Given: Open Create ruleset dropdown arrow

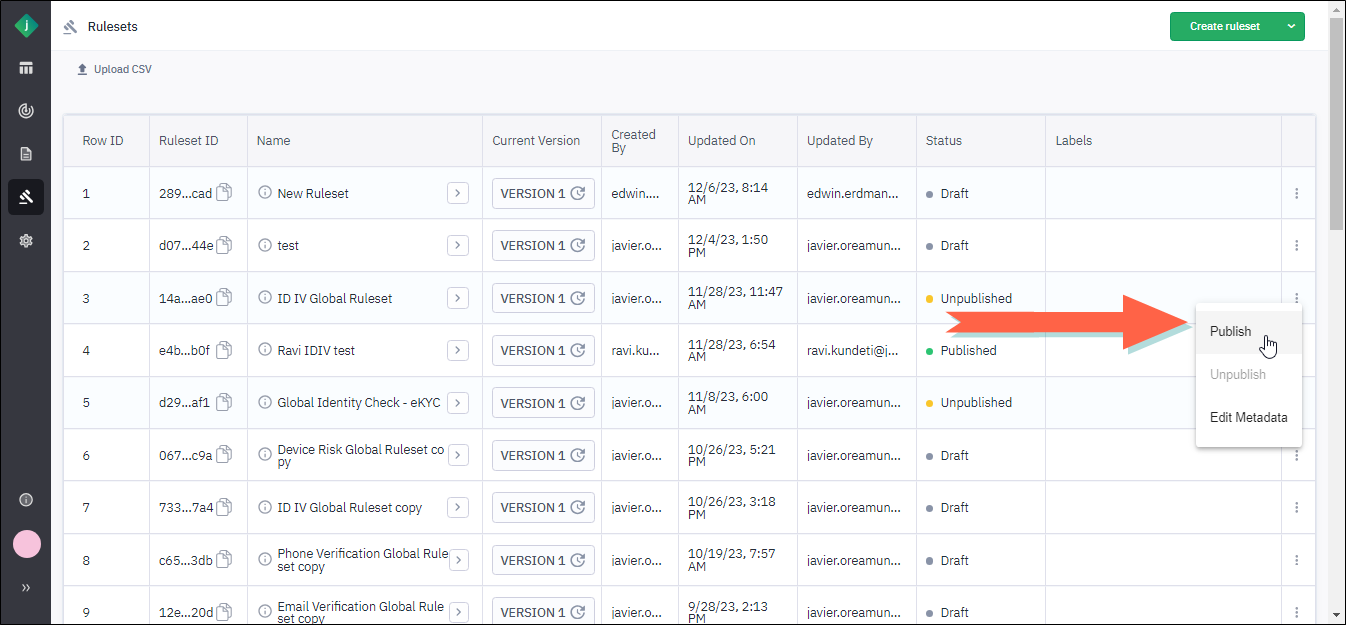Looking at the screenshot, I should tap(1290, 26).
